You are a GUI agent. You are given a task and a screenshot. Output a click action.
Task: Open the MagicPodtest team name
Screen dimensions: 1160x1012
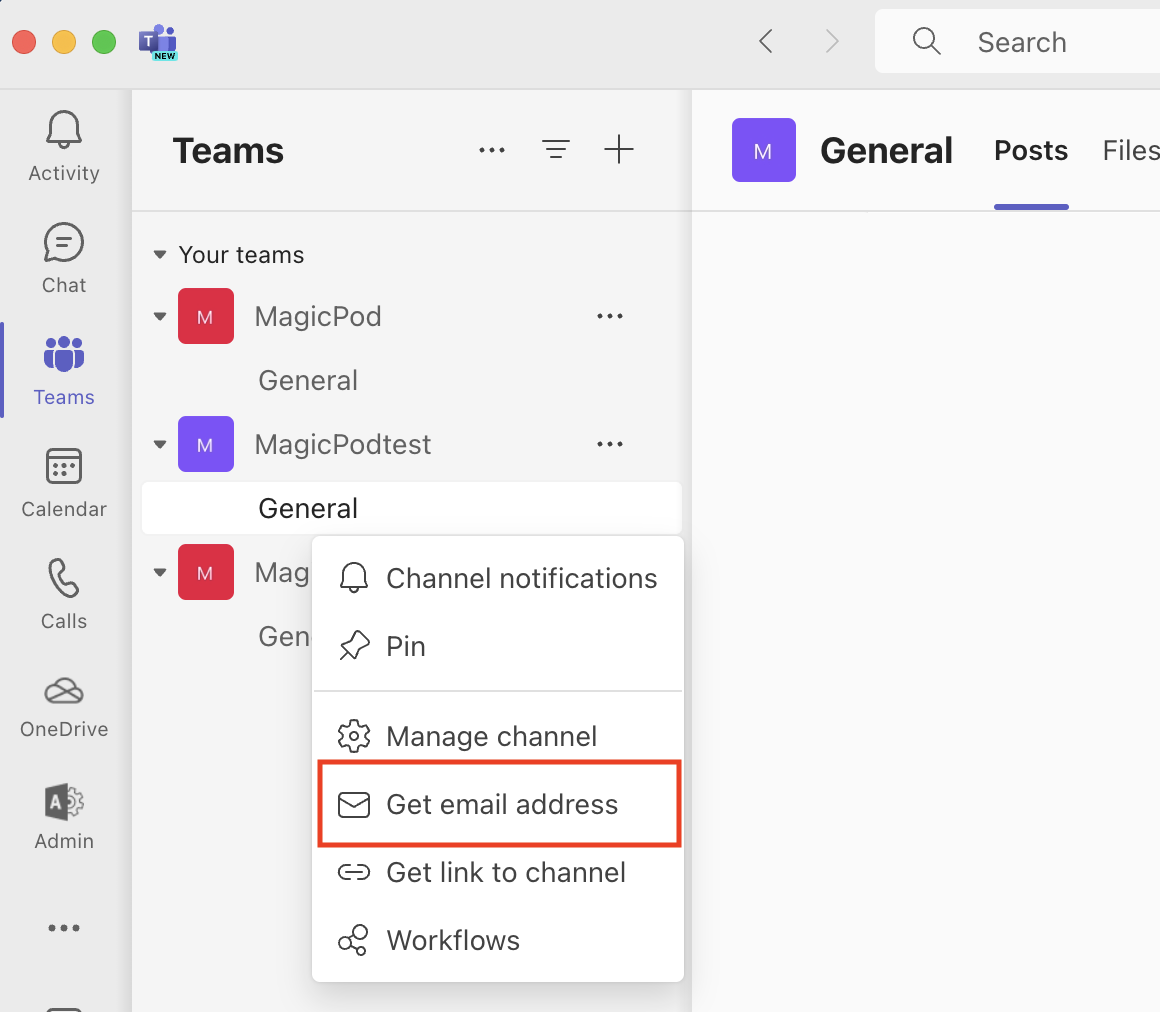coord(343,445)
